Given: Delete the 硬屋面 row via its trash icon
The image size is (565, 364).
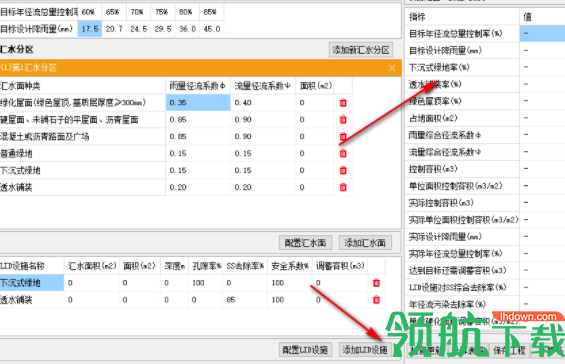Looking at the screenshot, I should (x=343, y=120).
